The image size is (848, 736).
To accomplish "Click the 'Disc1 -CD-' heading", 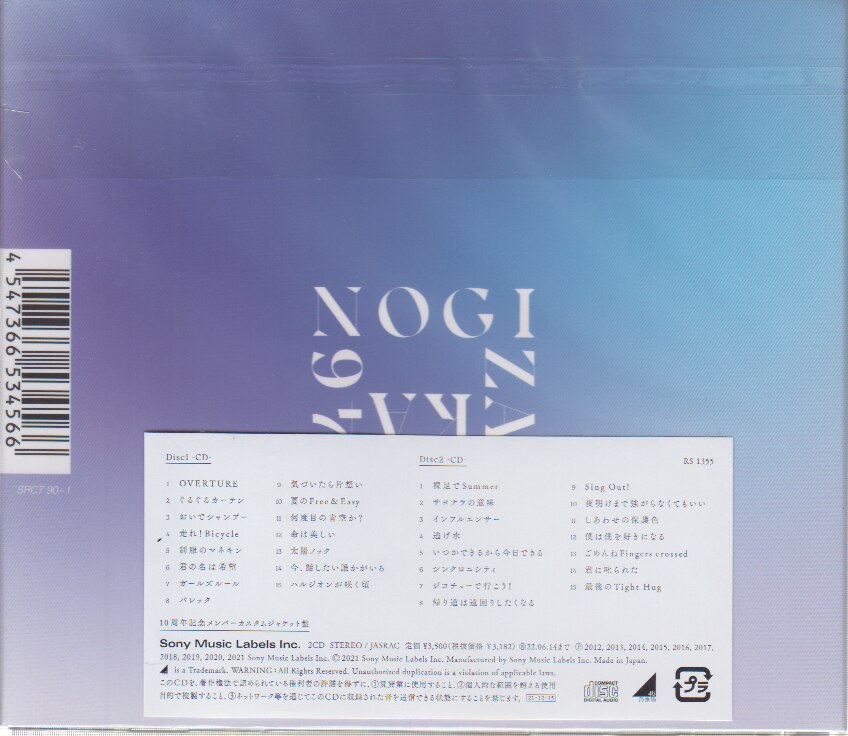I will 188,457.
